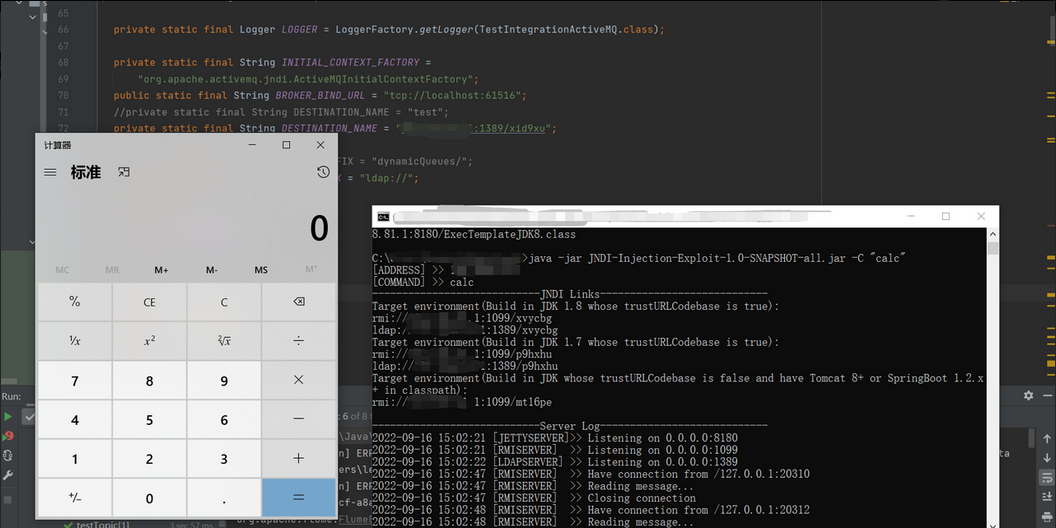Open the wrench settings icon in Run panel
This screenshot has width=1056, height=528.
(x=8, y=475)
